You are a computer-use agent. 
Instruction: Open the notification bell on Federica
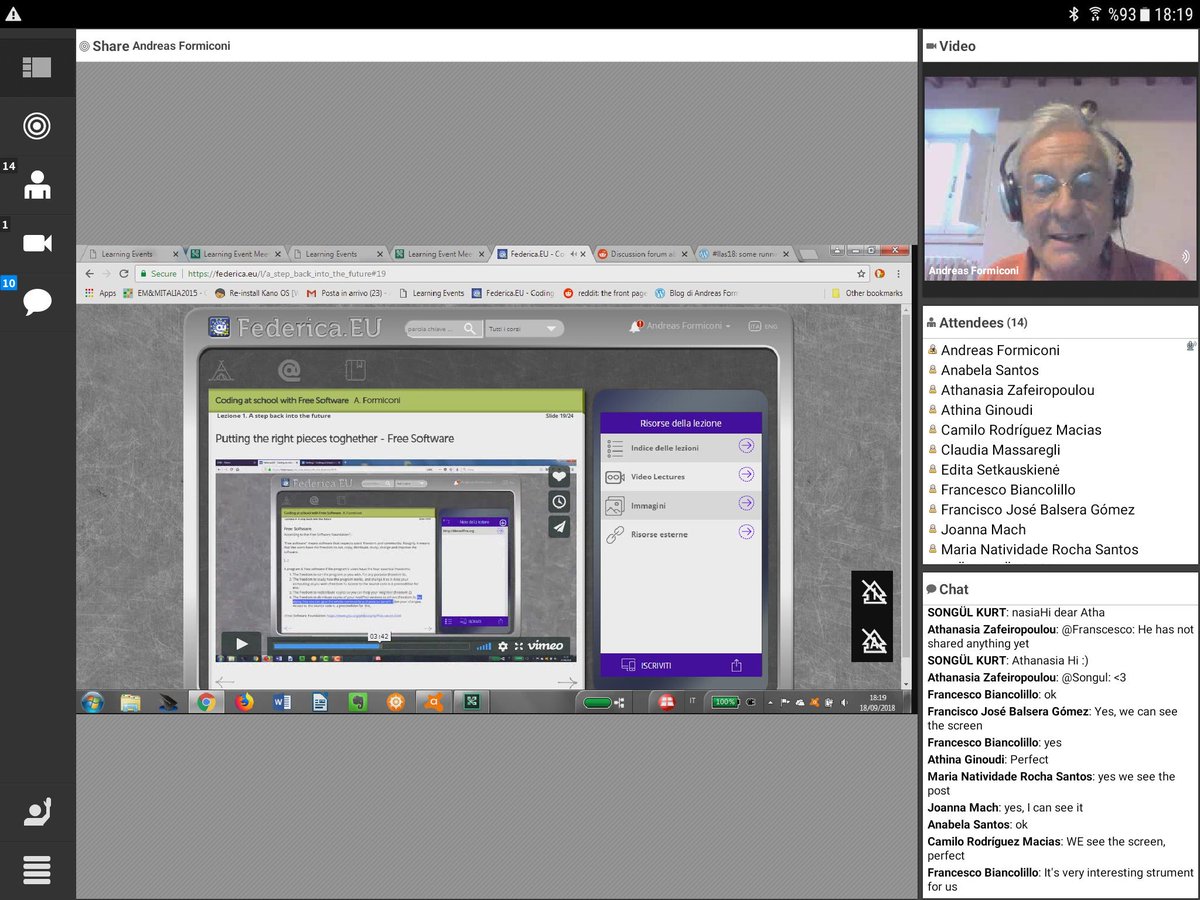pyautogui.click(x=635, y=326)
